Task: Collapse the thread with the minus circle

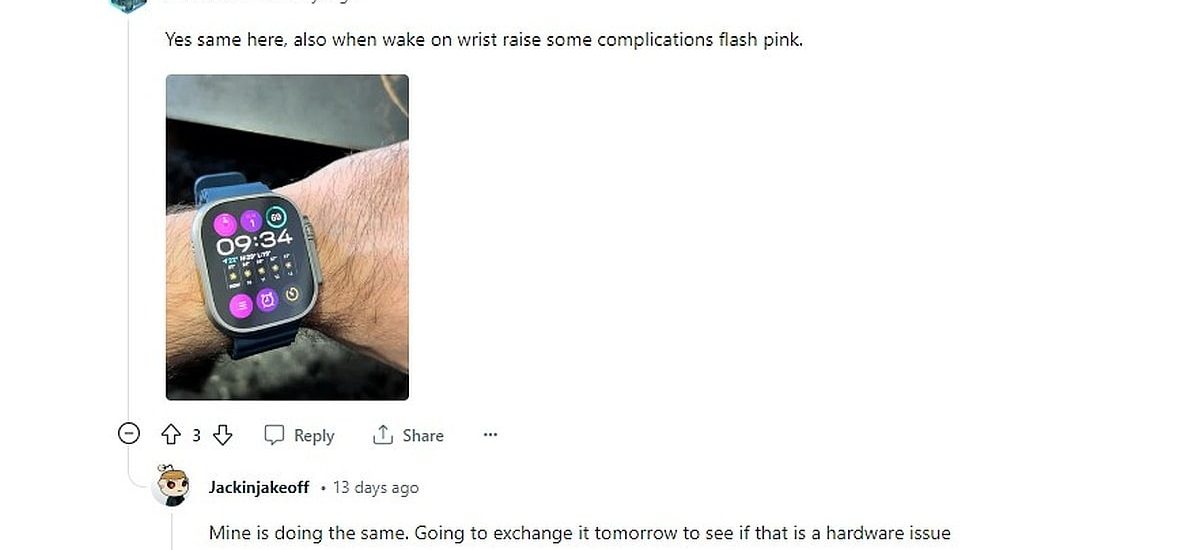Action: (x=128, y=434)
